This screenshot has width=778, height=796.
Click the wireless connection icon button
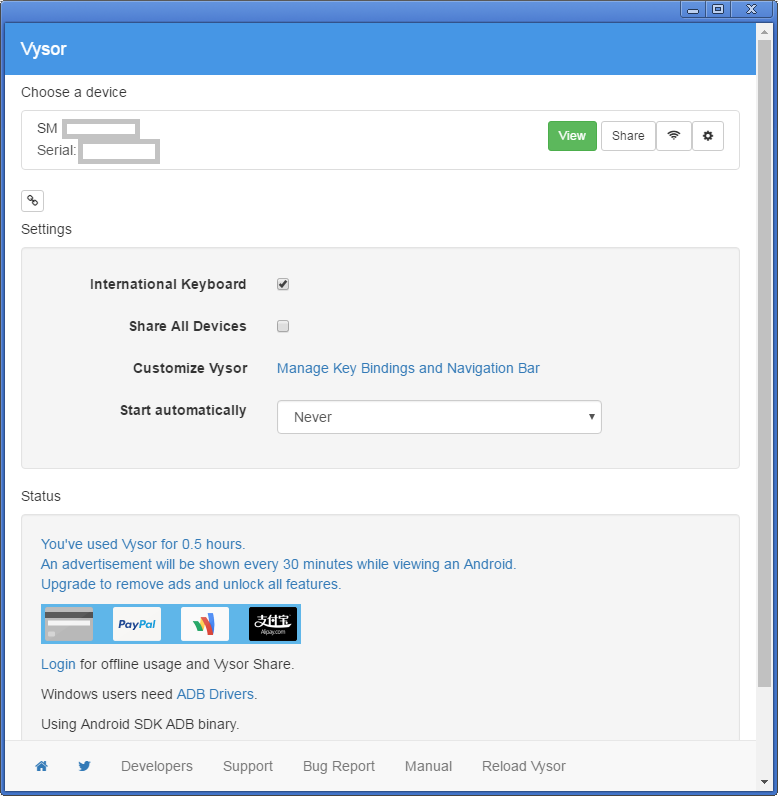(673, 136)
